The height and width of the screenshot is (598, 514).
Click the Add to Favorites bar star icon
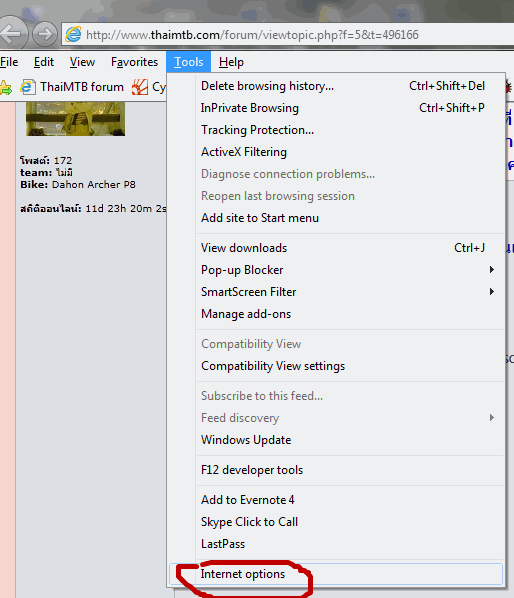(6, 88)
